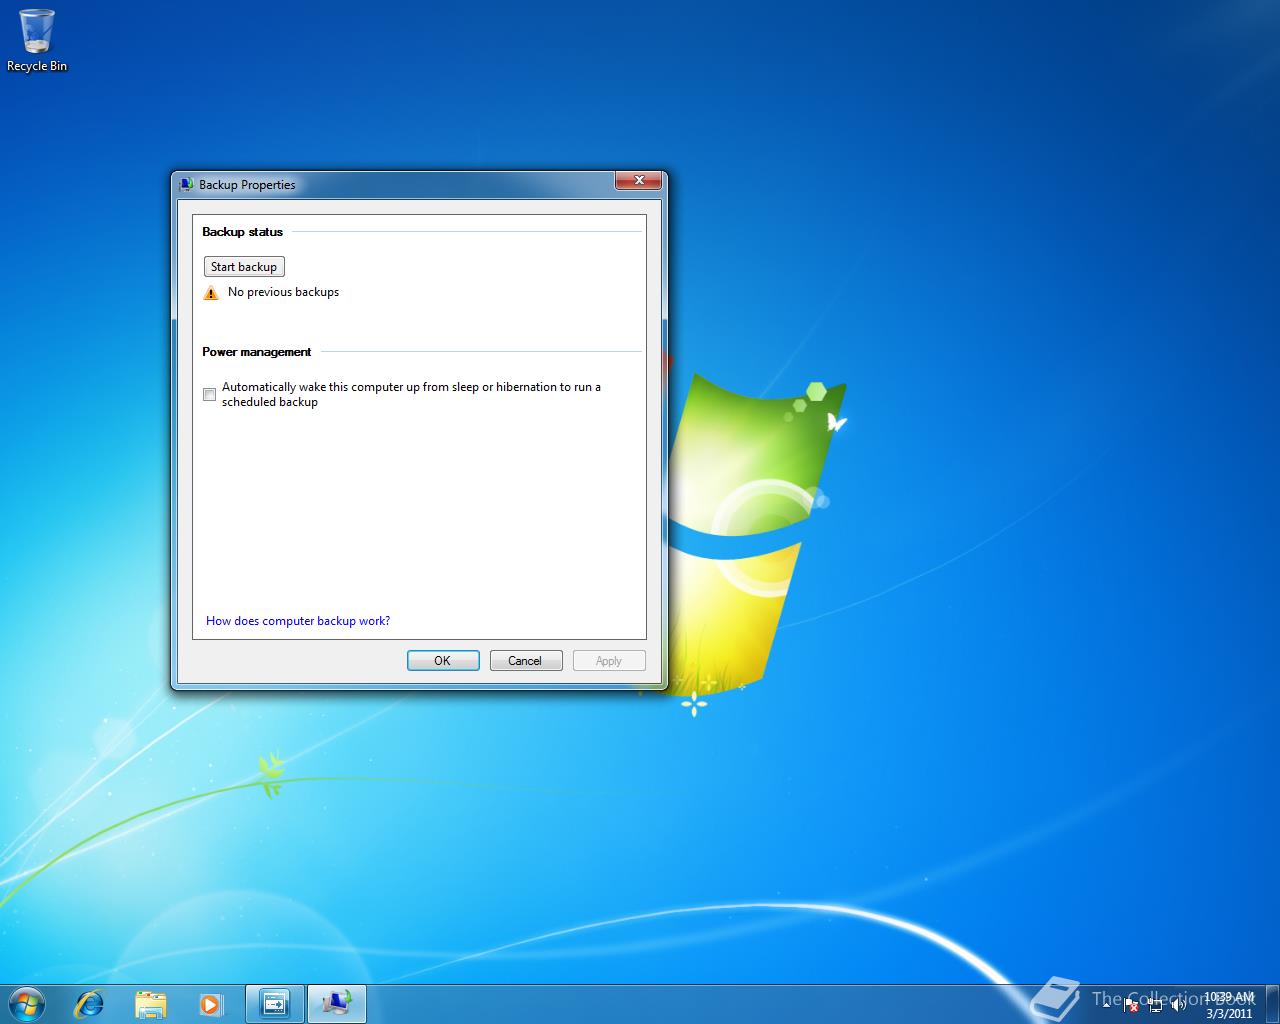This screenshot has width=1280, height=1024.
Task: Select the 'No previous backups' status text
Action: click(283, 292)
